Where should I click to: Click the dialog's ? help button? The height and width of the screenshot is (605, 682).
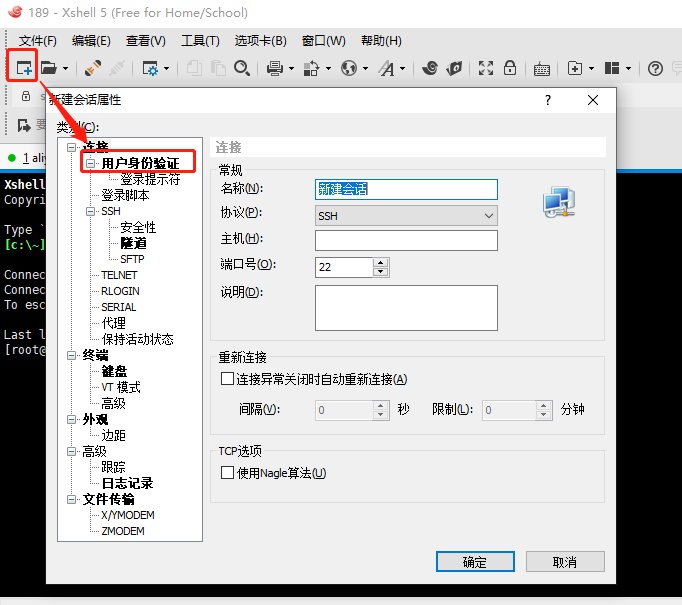pyautogui.click(x=548, y=100)
